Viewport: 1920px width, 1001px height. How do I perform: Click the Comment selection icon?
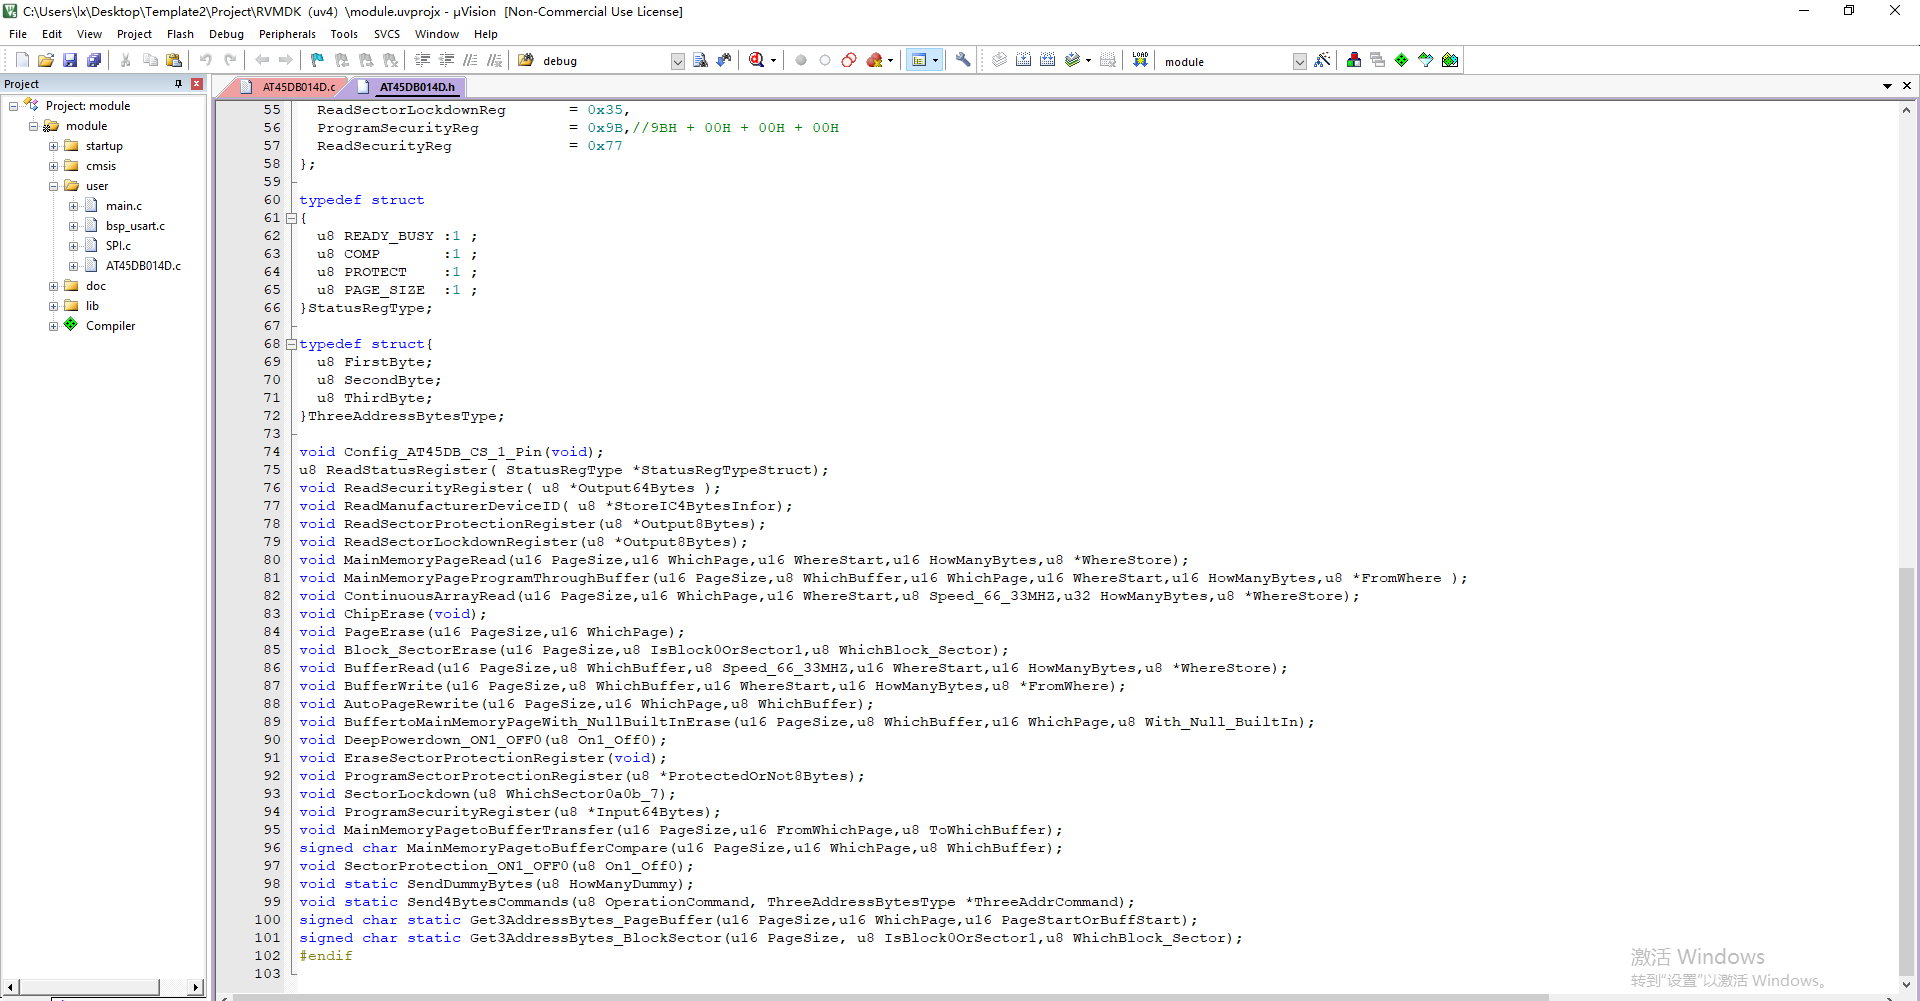[470, 61]
